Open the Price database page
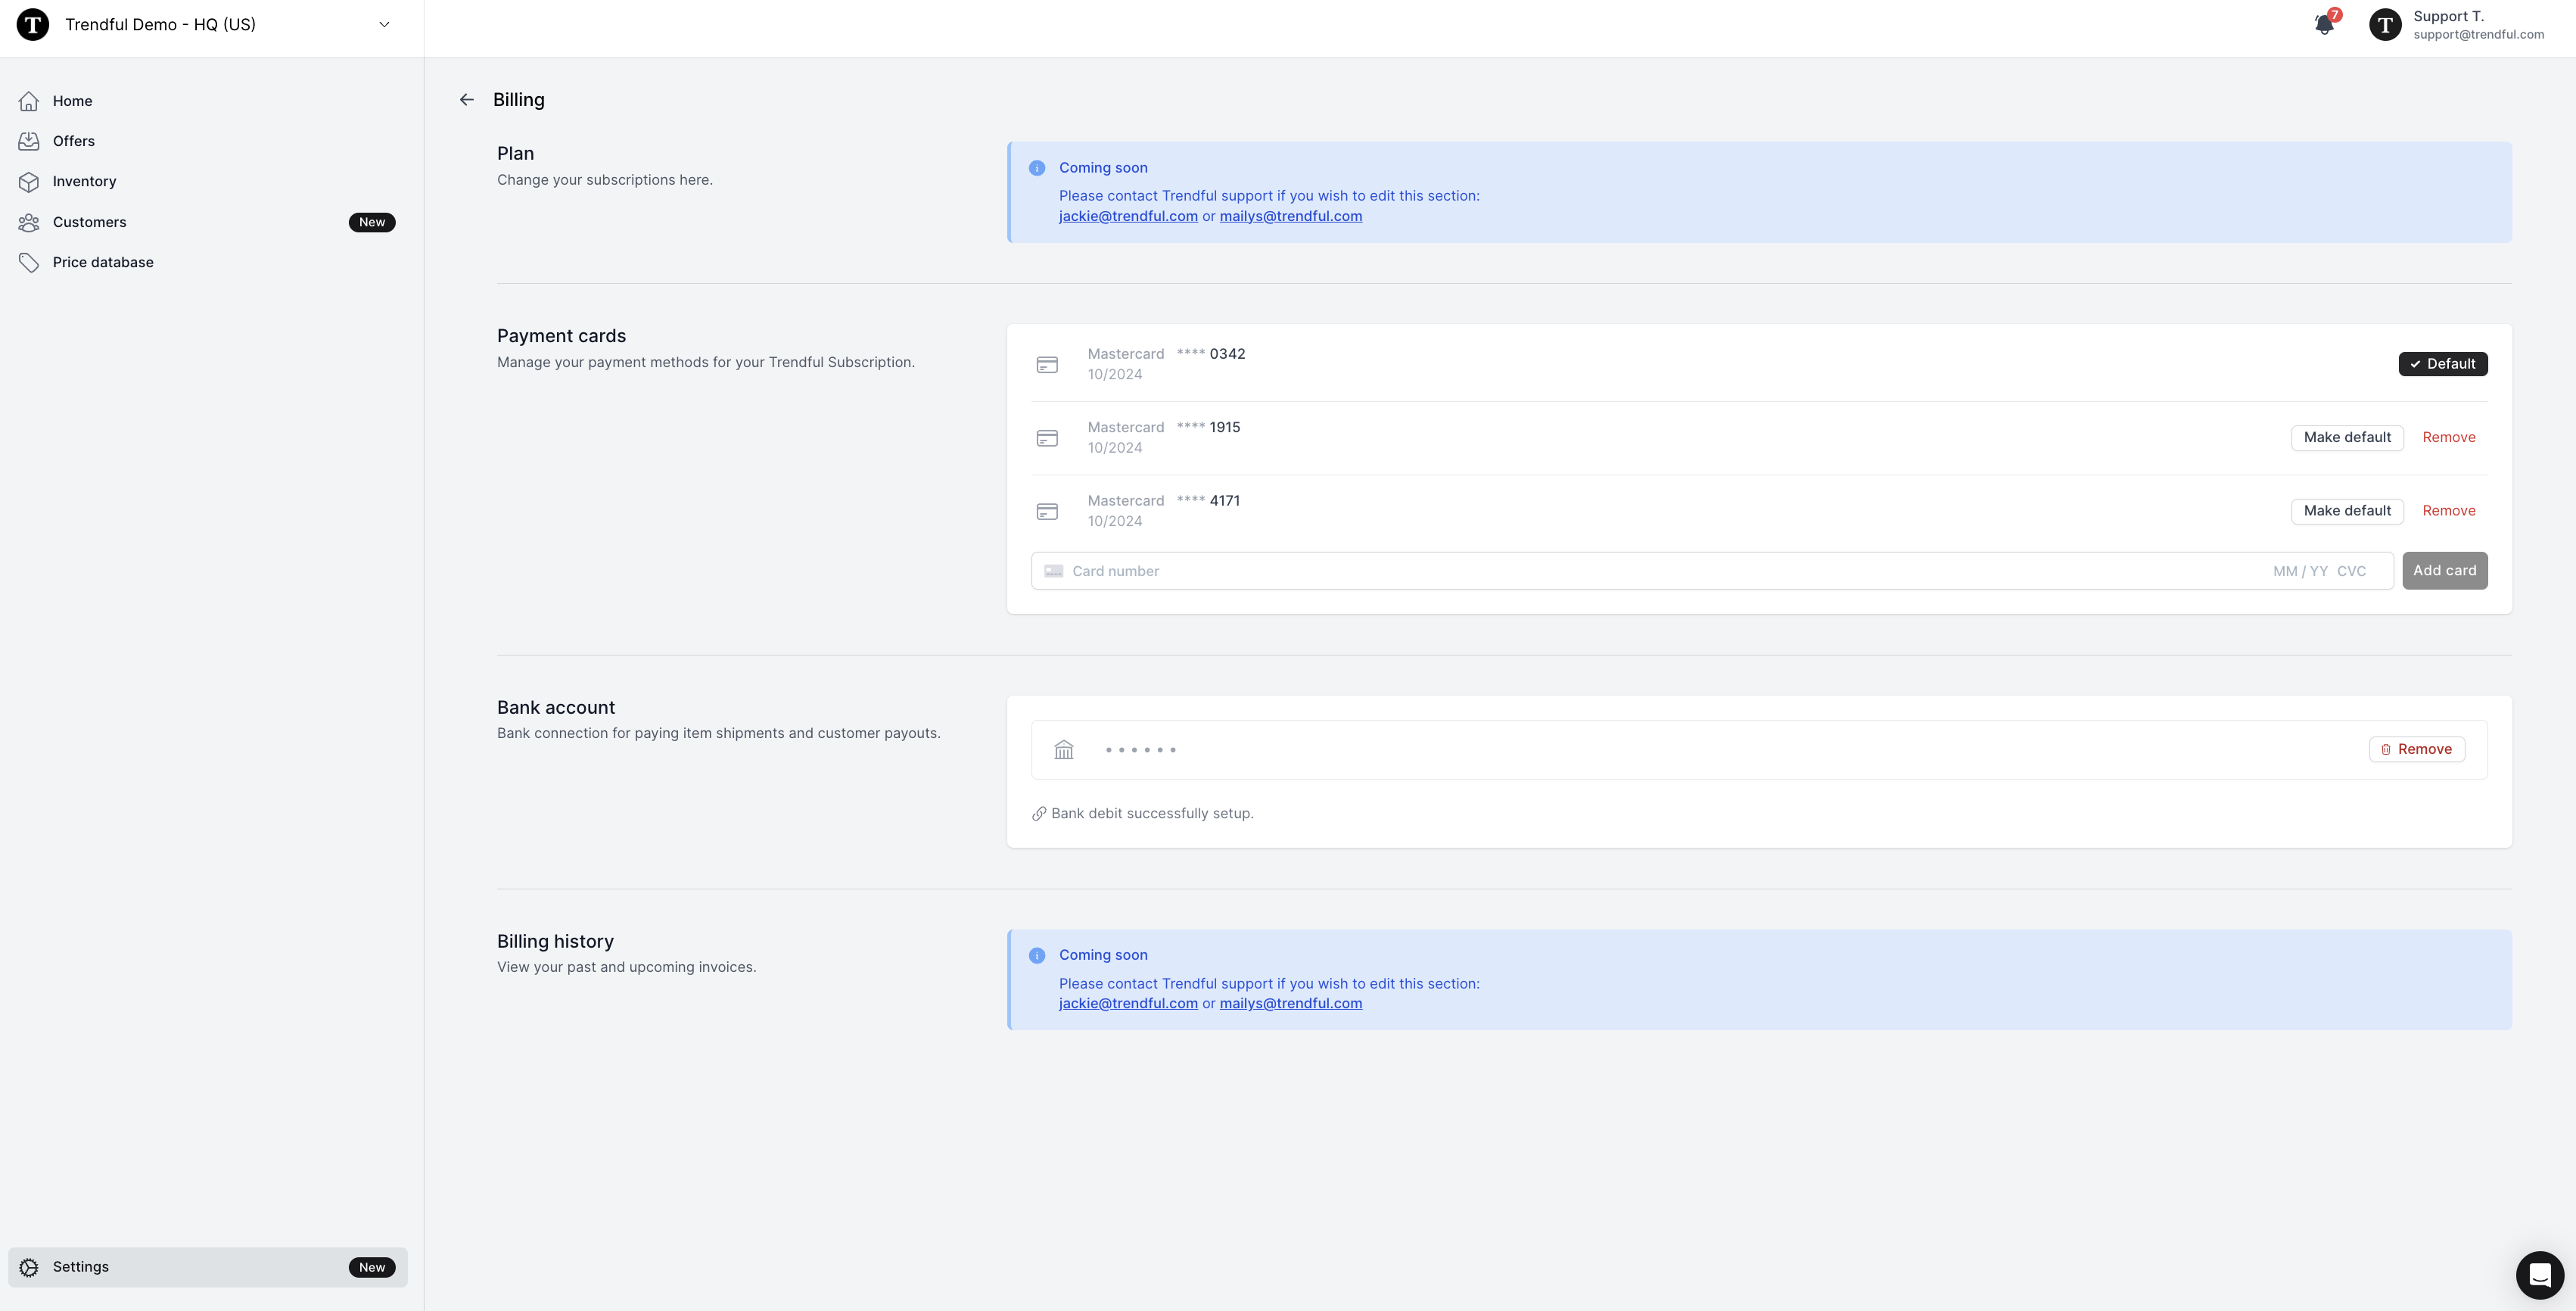 click(207, 263)
